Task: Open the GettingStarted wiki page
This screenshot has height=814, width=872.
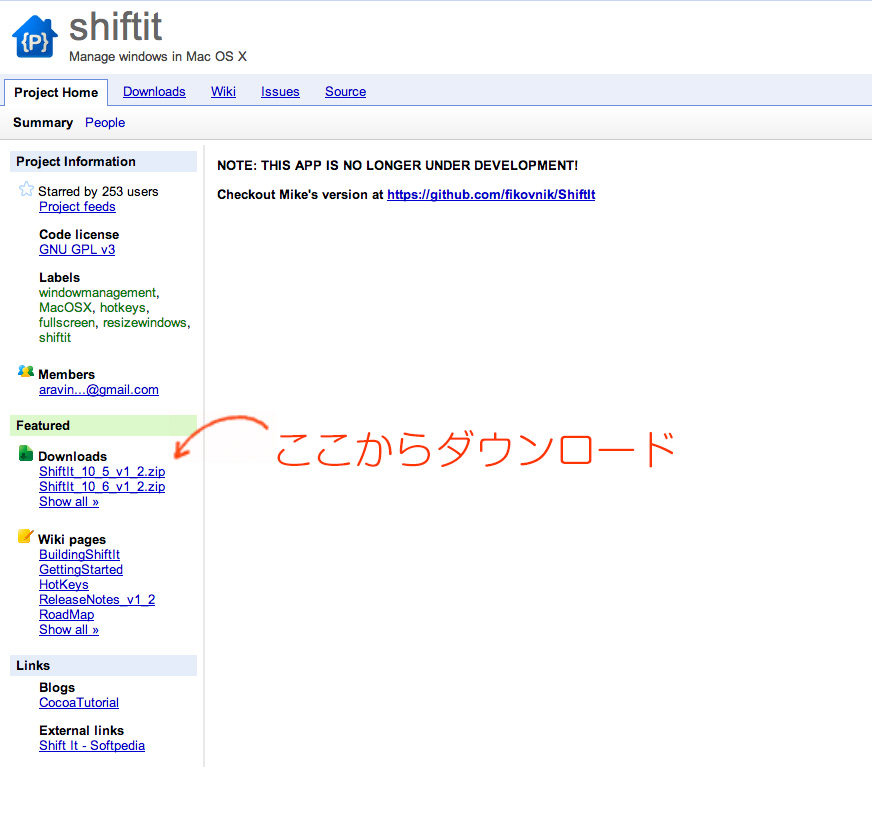Action: [x=81, y=569]
